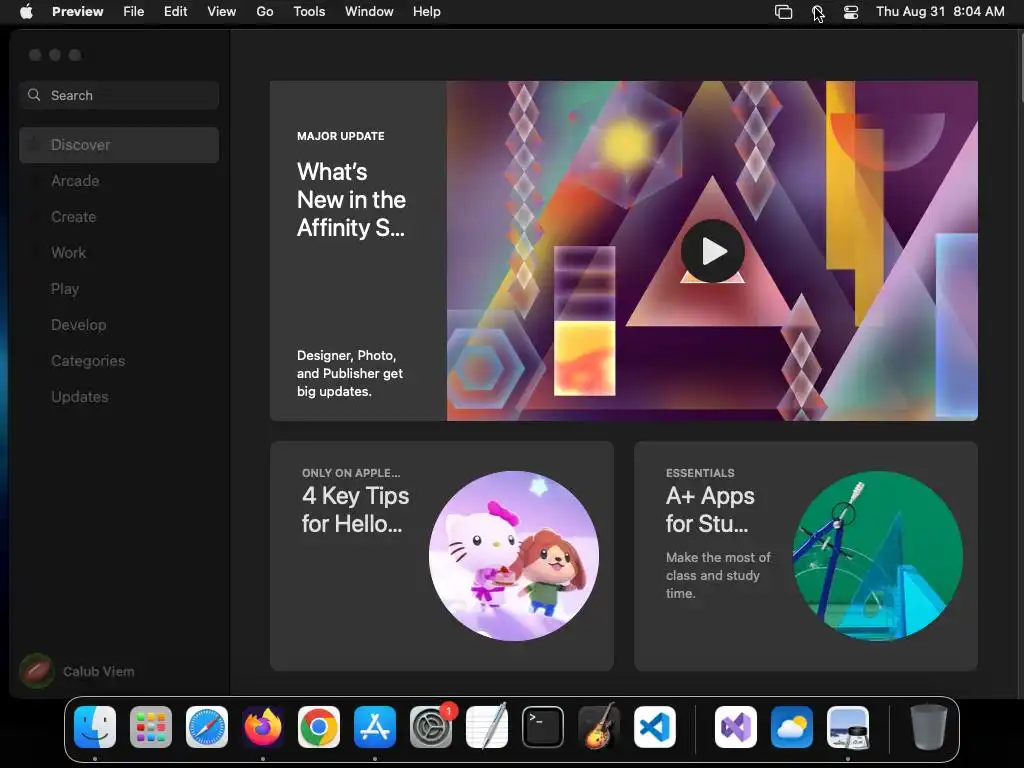Click the ESSENTIALS label
This screenshot has height=768, width=1024.
pos(700,473)
